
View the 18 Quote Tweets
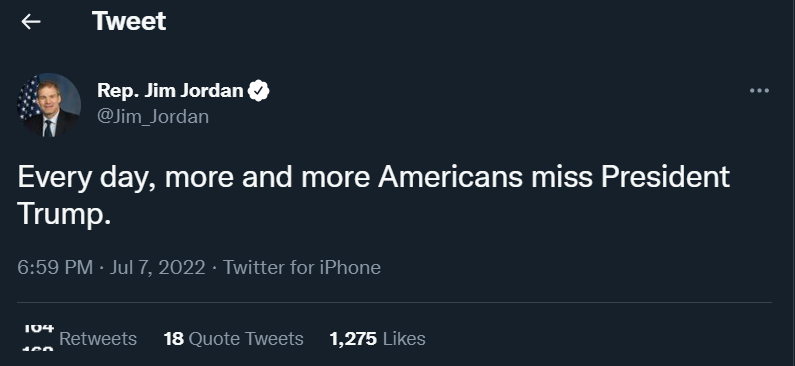[233, 339]
